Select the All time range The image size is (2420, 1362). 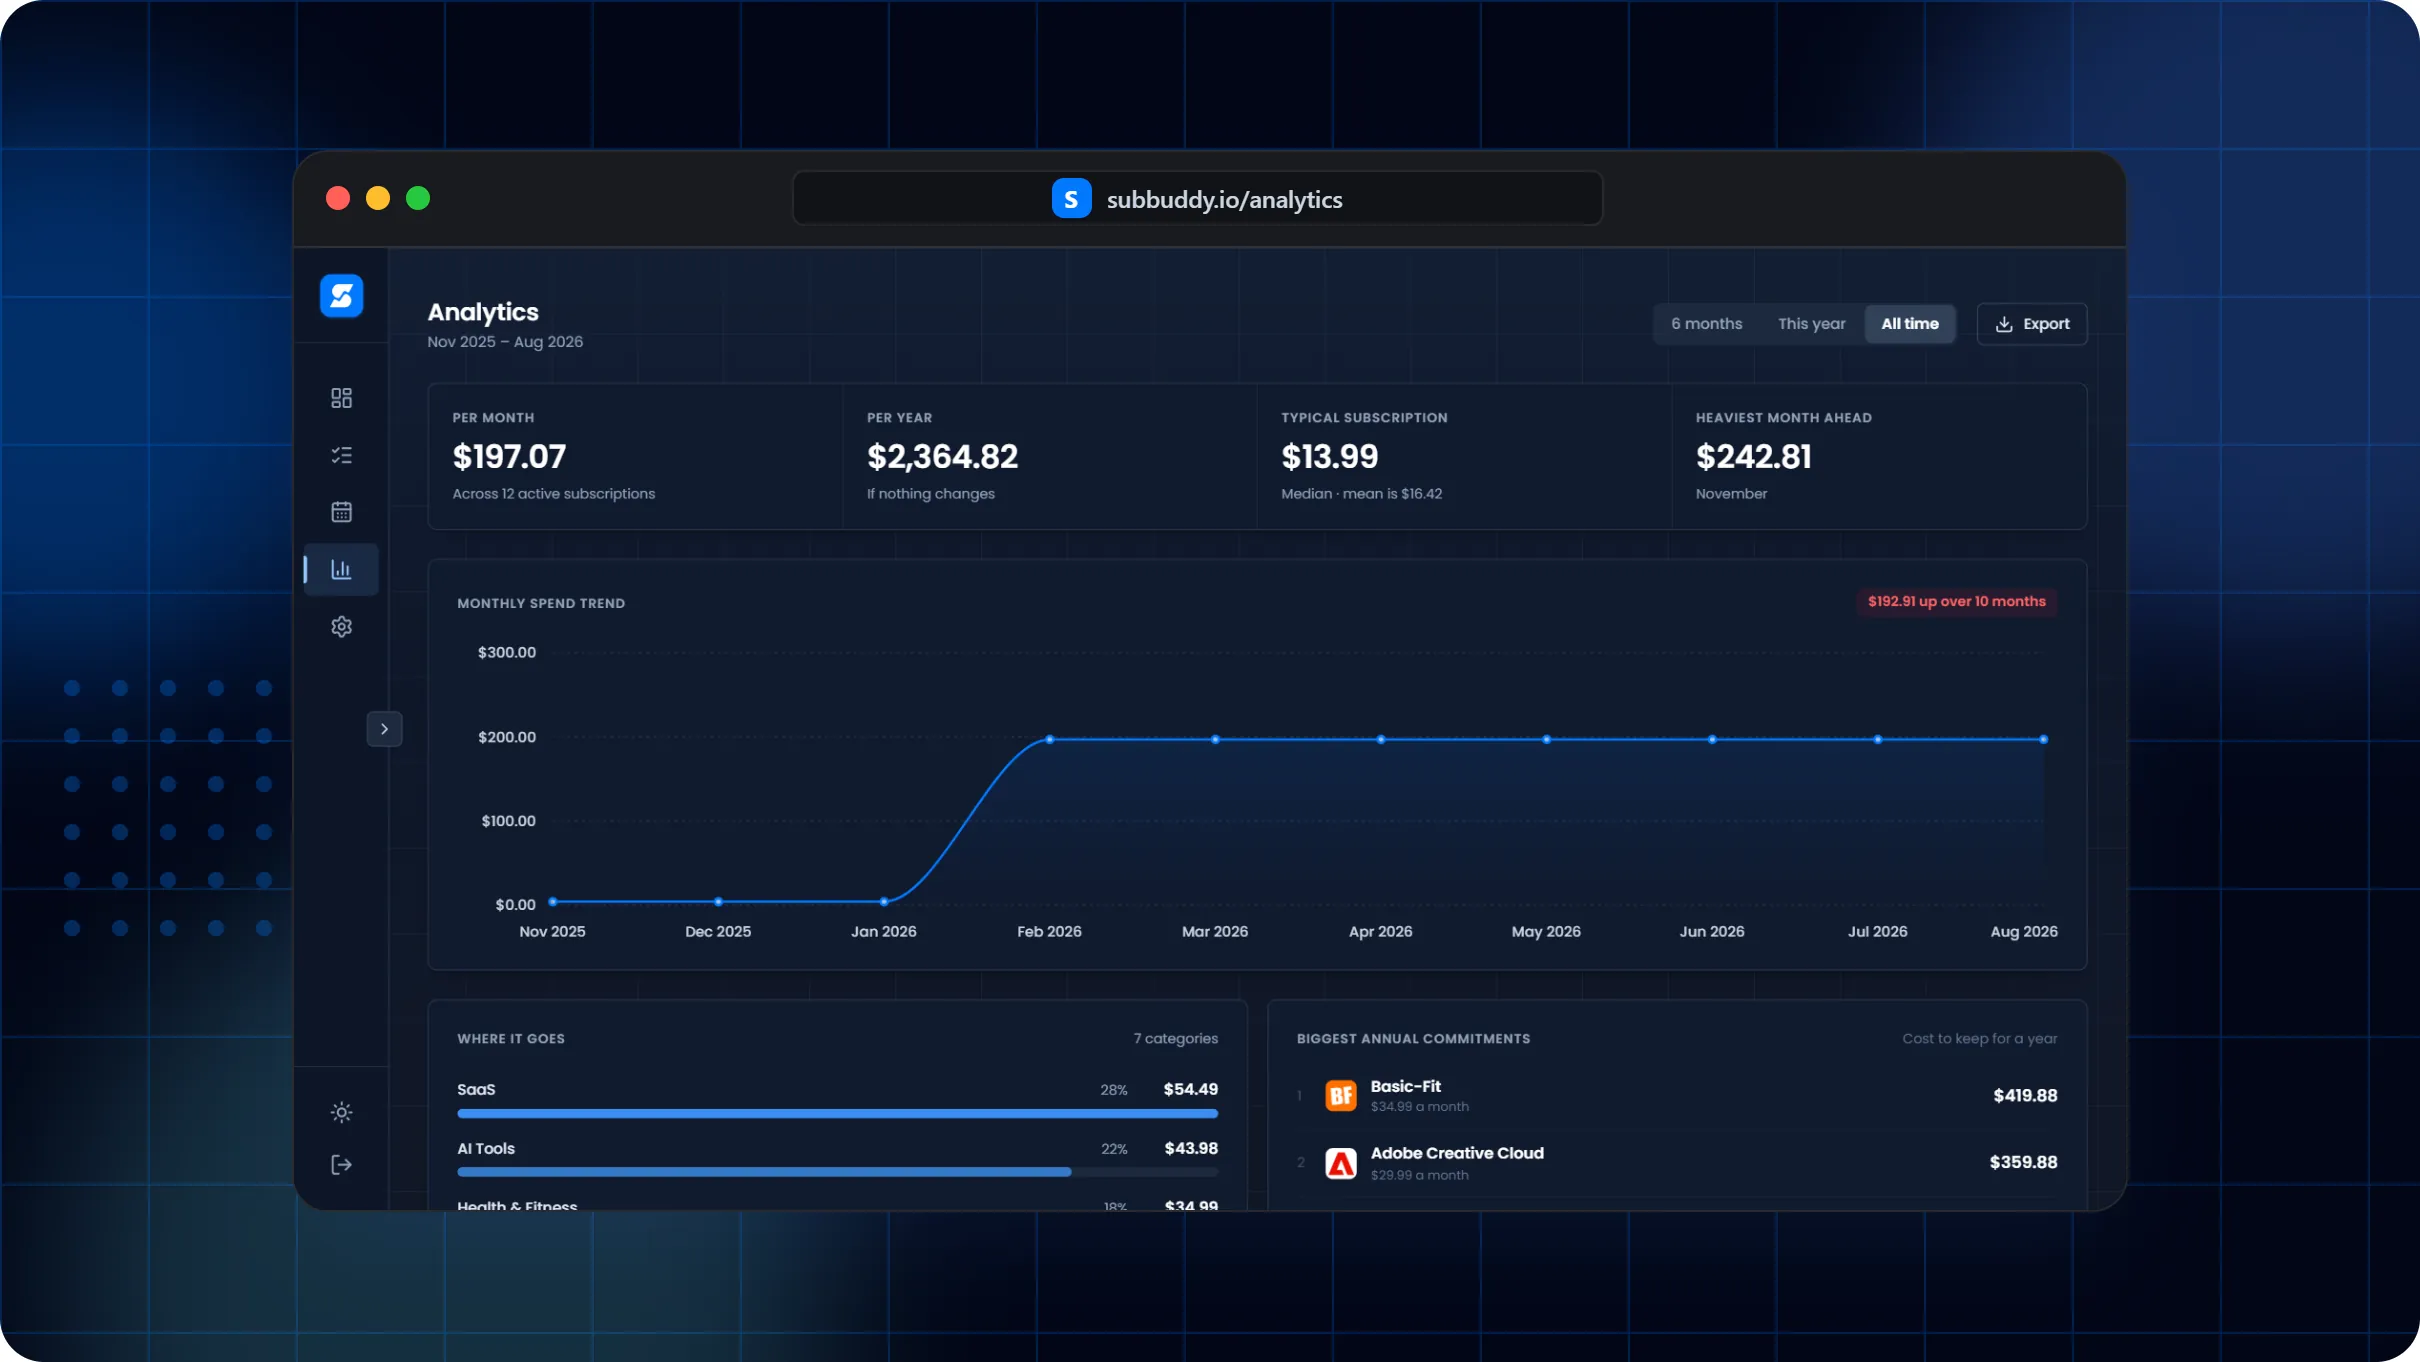click(1910, 324)
